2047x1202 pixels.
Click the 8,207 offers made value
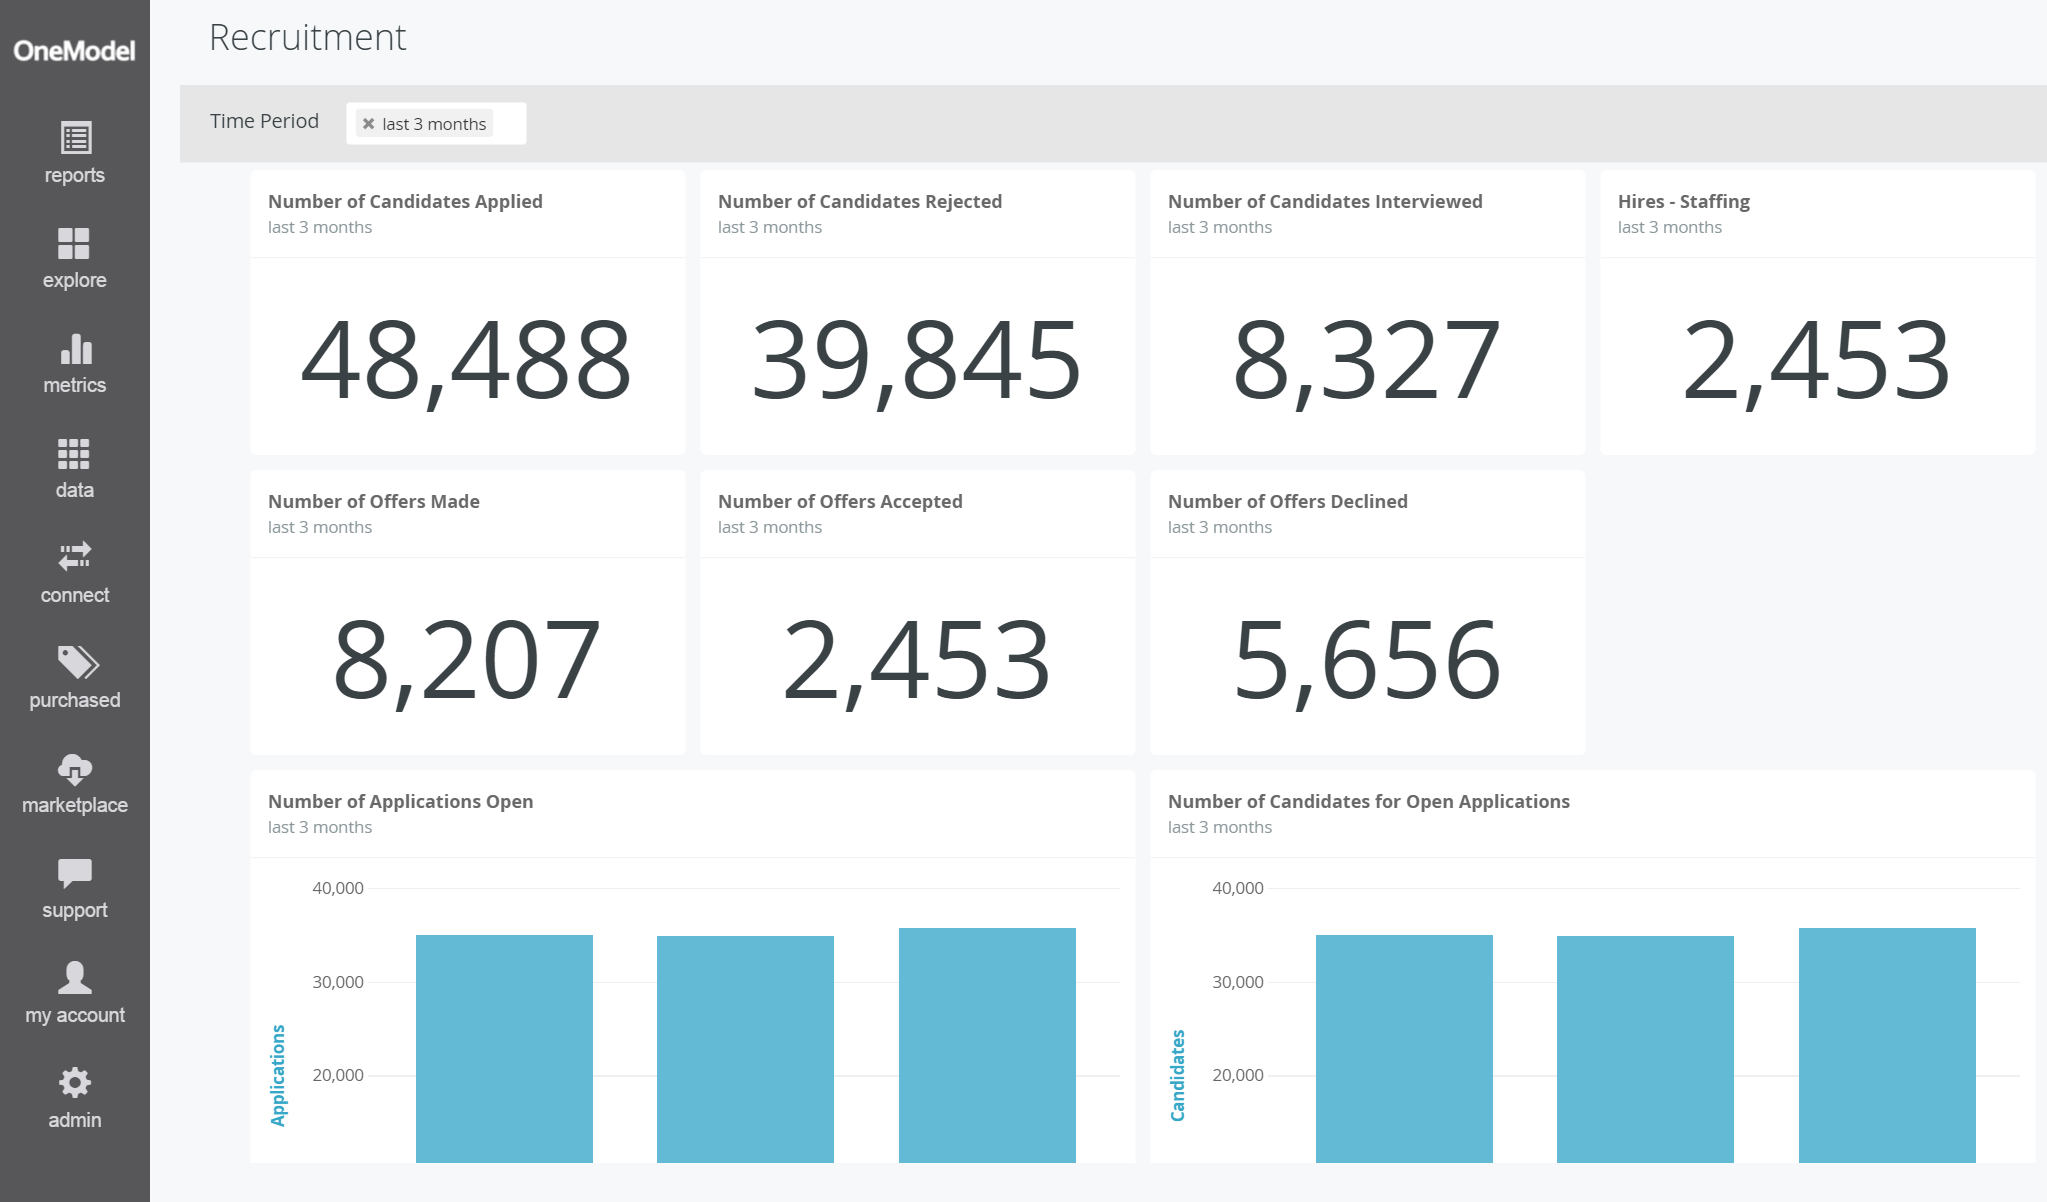point(467,660)
